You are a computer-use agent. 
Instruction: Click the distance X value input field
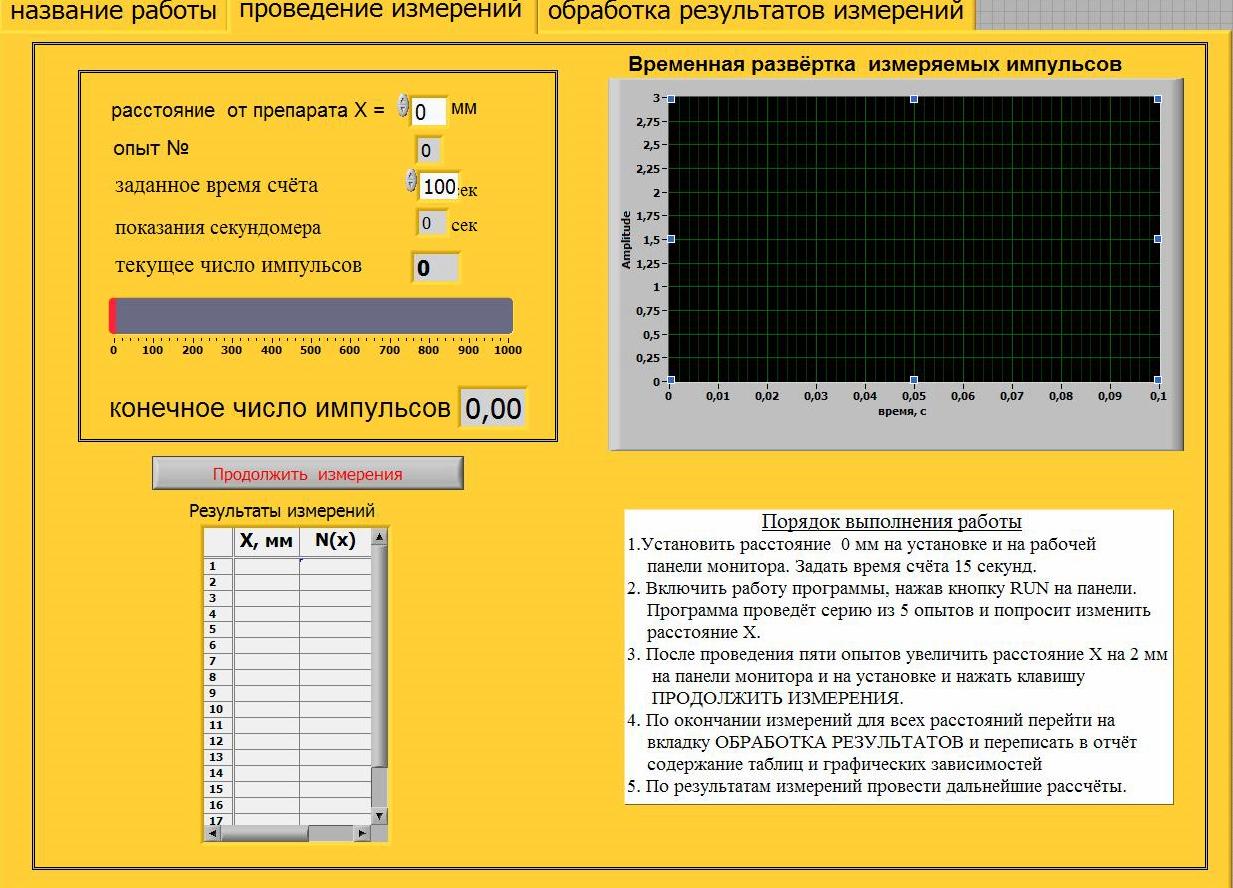[429, 111]
